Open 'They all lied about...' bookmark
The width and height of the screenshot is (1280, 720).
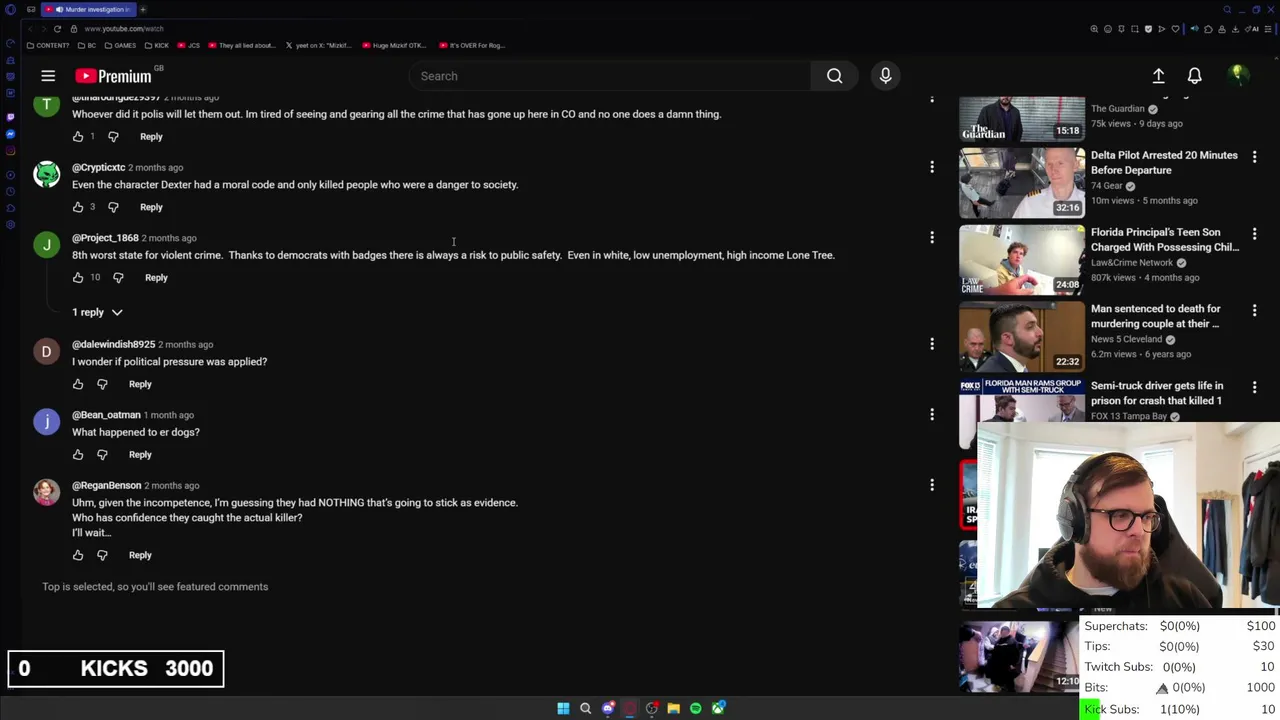[241, 45]
